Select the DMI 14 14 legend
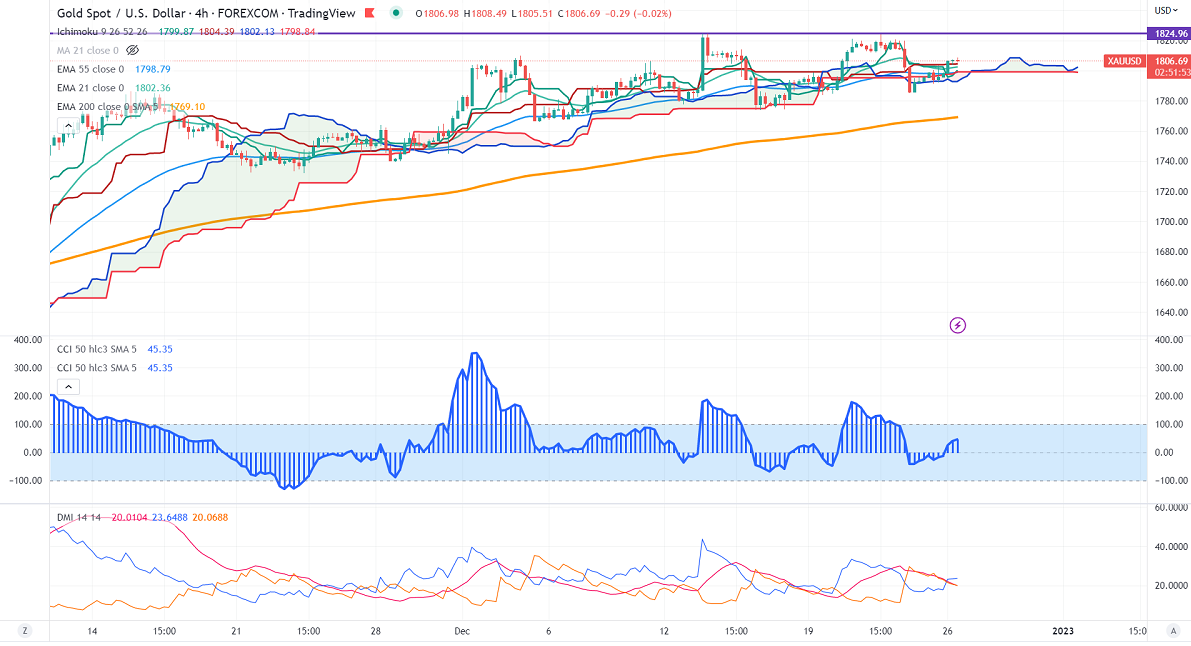The height and width of the screenshot is (646, 1191). [79, 518]
